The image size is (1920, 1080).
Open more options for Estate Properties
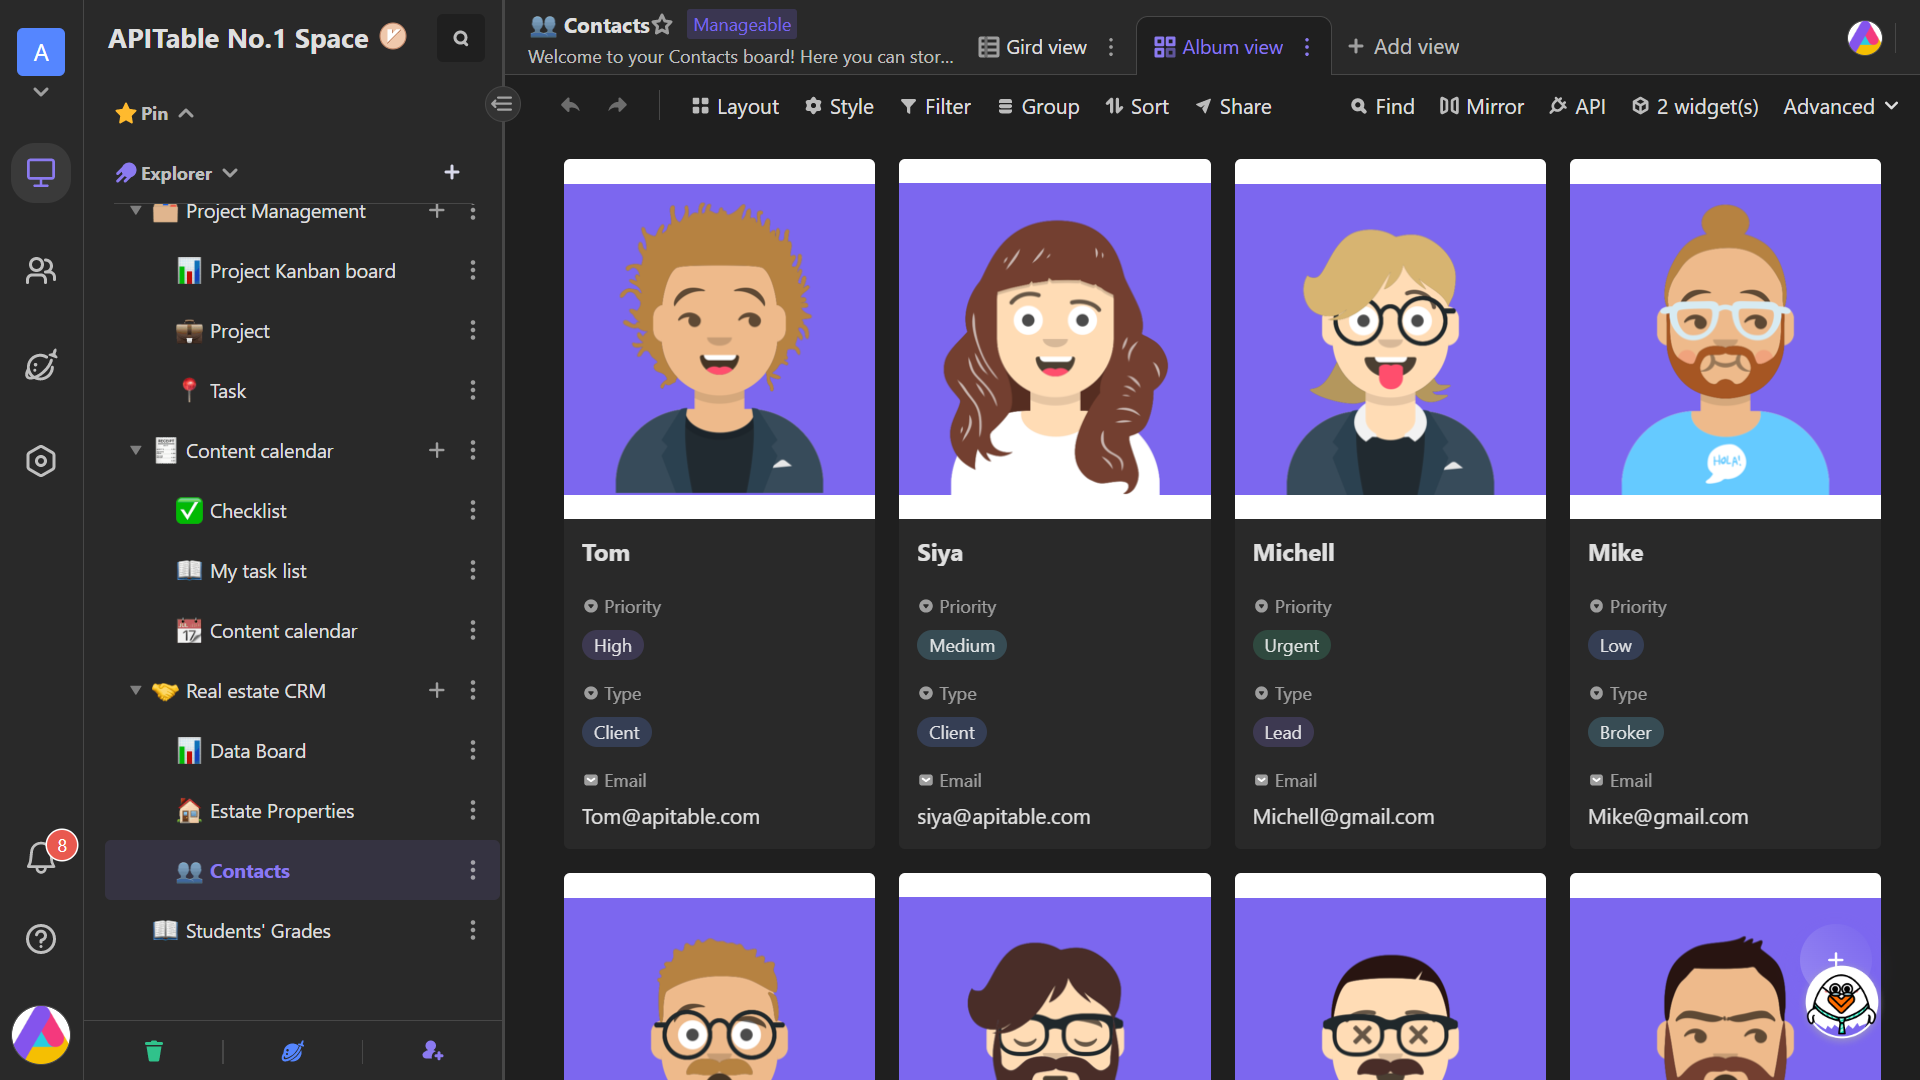(x=473, y=811)
